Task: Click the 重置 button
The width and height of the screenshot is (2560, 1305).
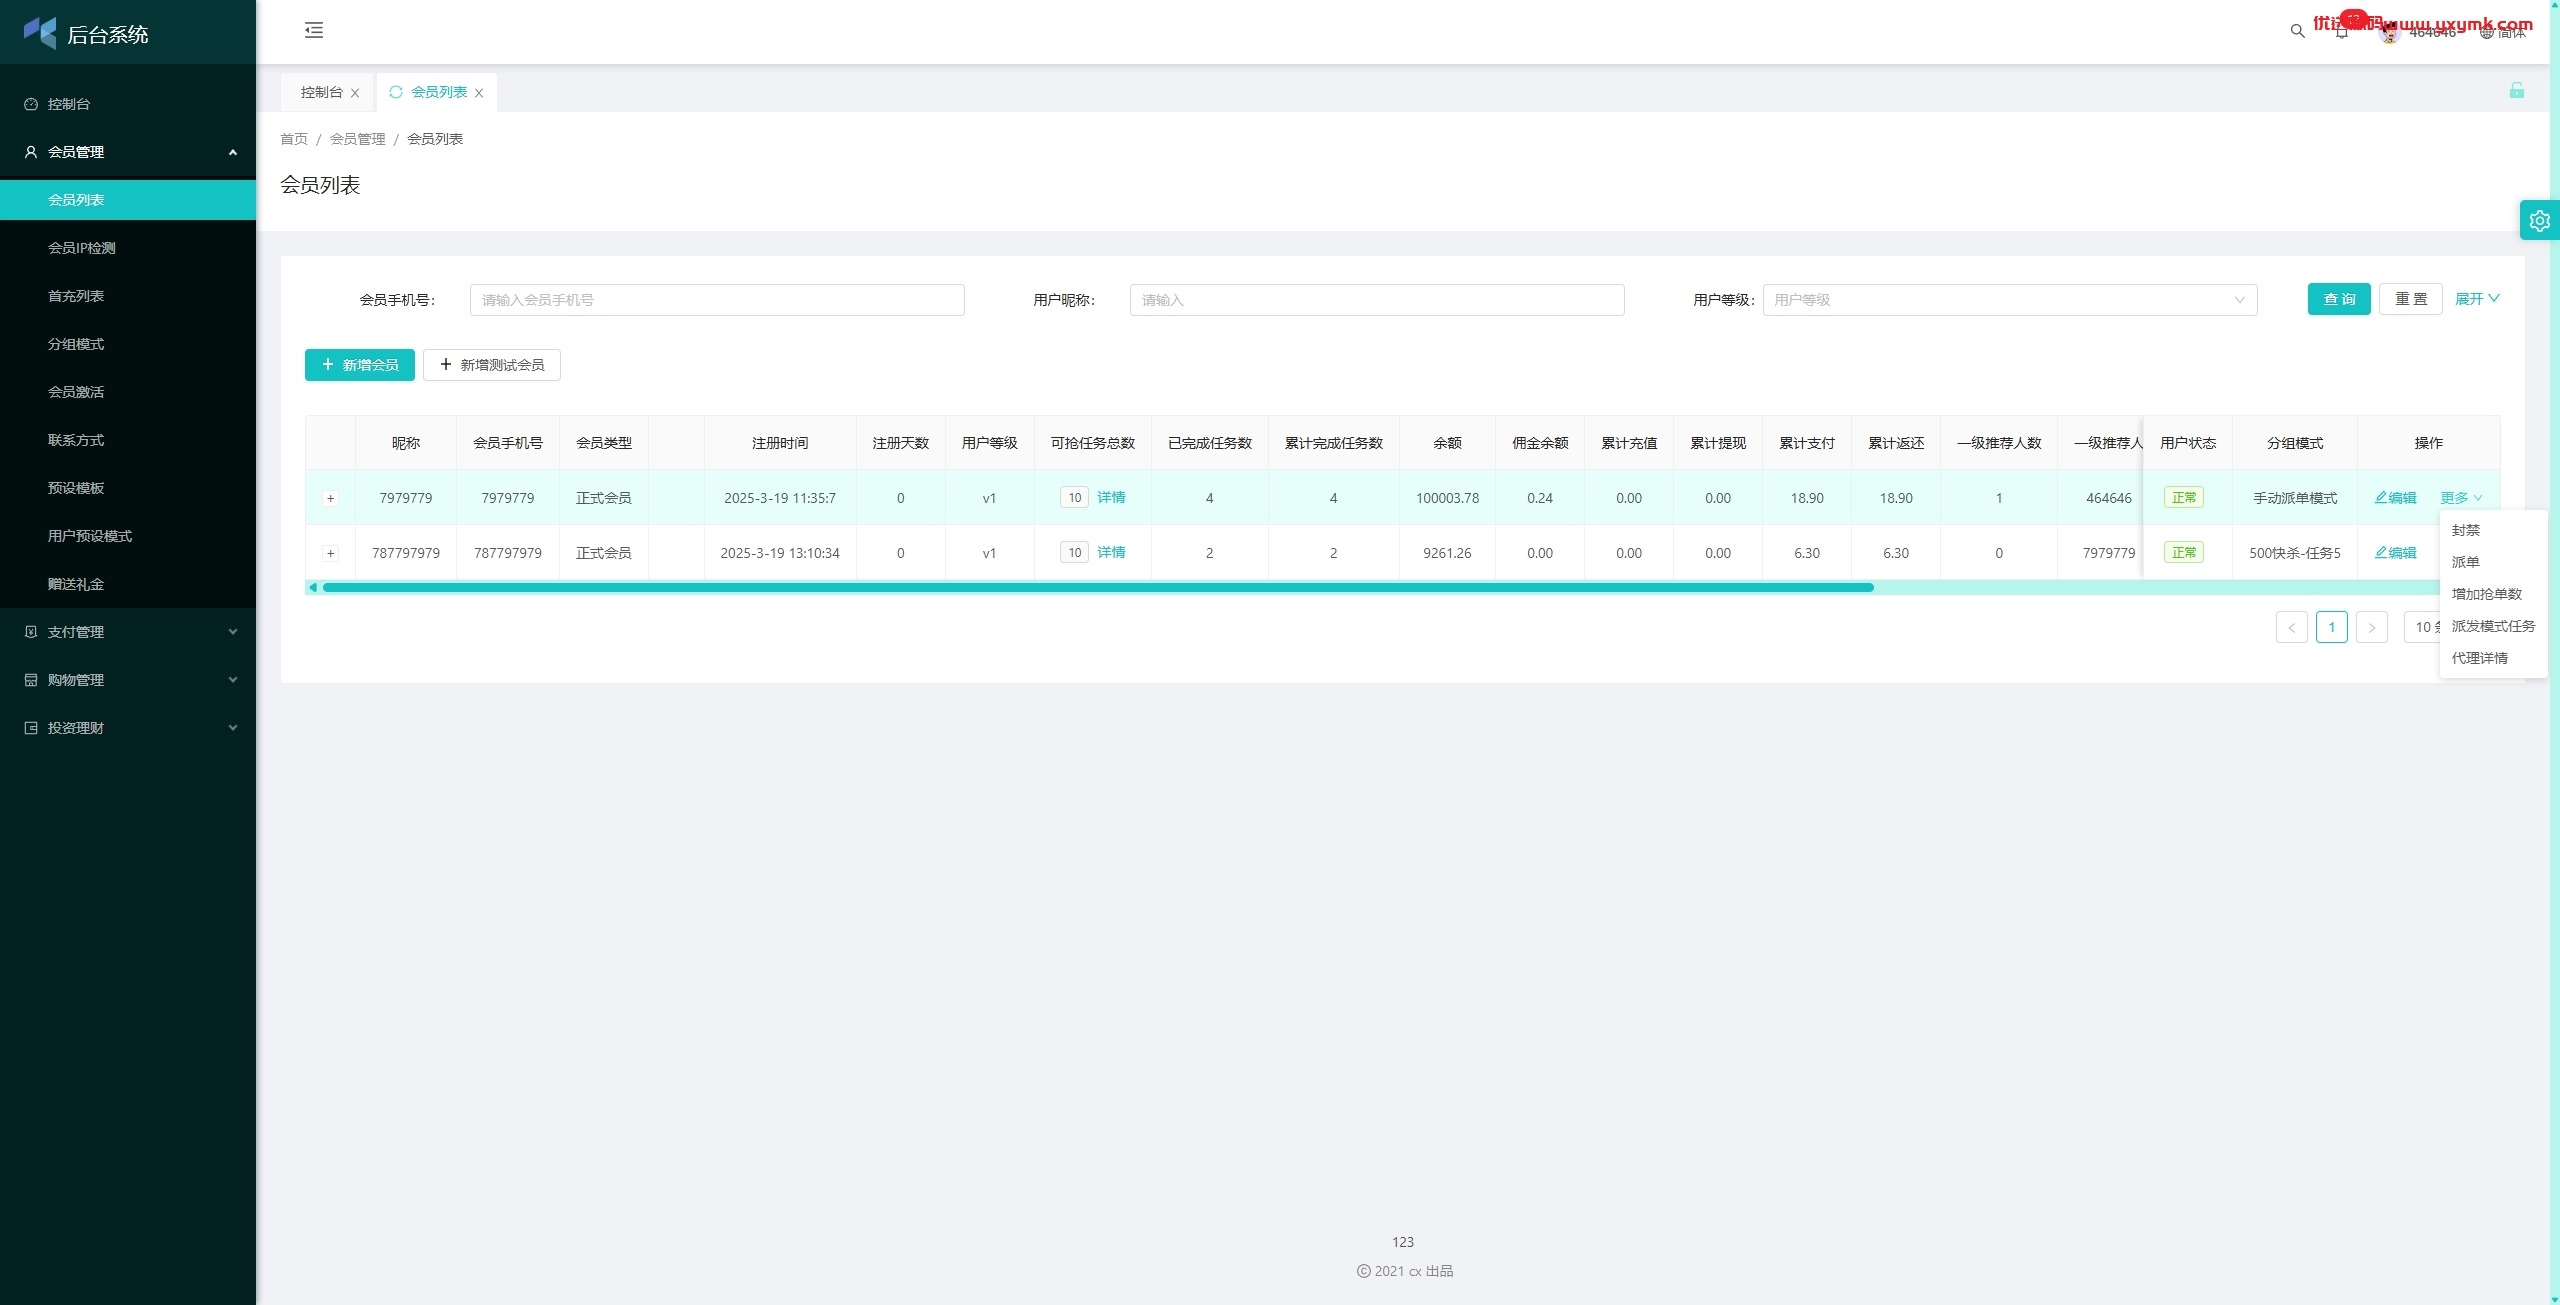Action: coord(2411,299)
